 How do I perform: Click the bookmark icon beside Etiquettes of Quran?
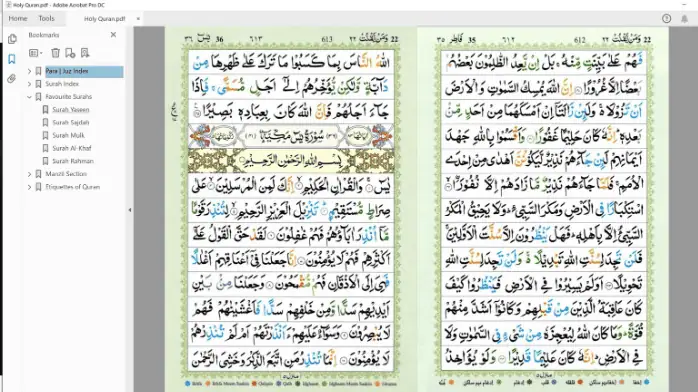(x=38, y=187)
